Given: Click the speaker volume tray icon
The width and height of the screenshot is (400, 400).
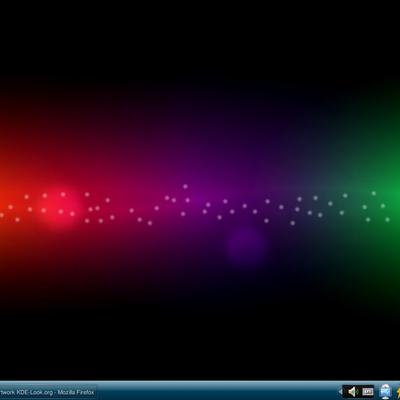Looking at the screenshot, I should (352, 392).
